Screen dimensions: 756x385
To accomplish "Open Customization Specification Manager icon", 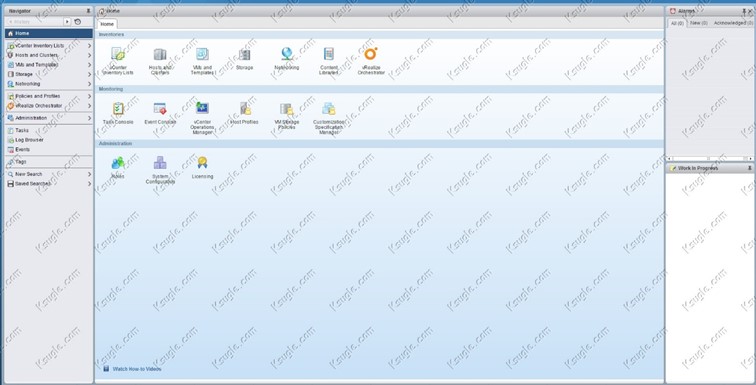I will click(329, 108).
